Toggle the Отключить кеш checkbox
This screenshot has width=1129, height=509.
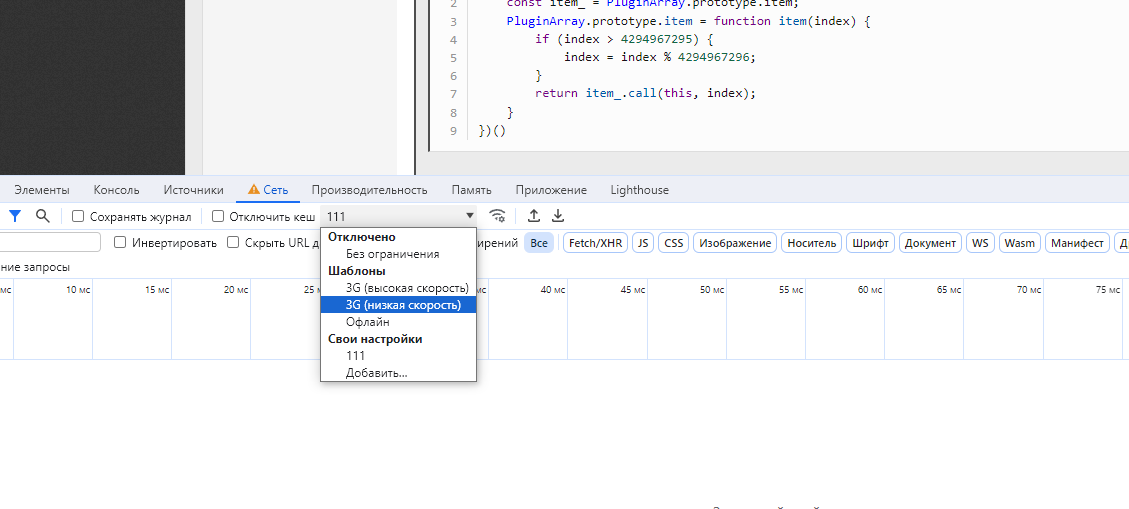pyautogui.click(x=218, y=217)
